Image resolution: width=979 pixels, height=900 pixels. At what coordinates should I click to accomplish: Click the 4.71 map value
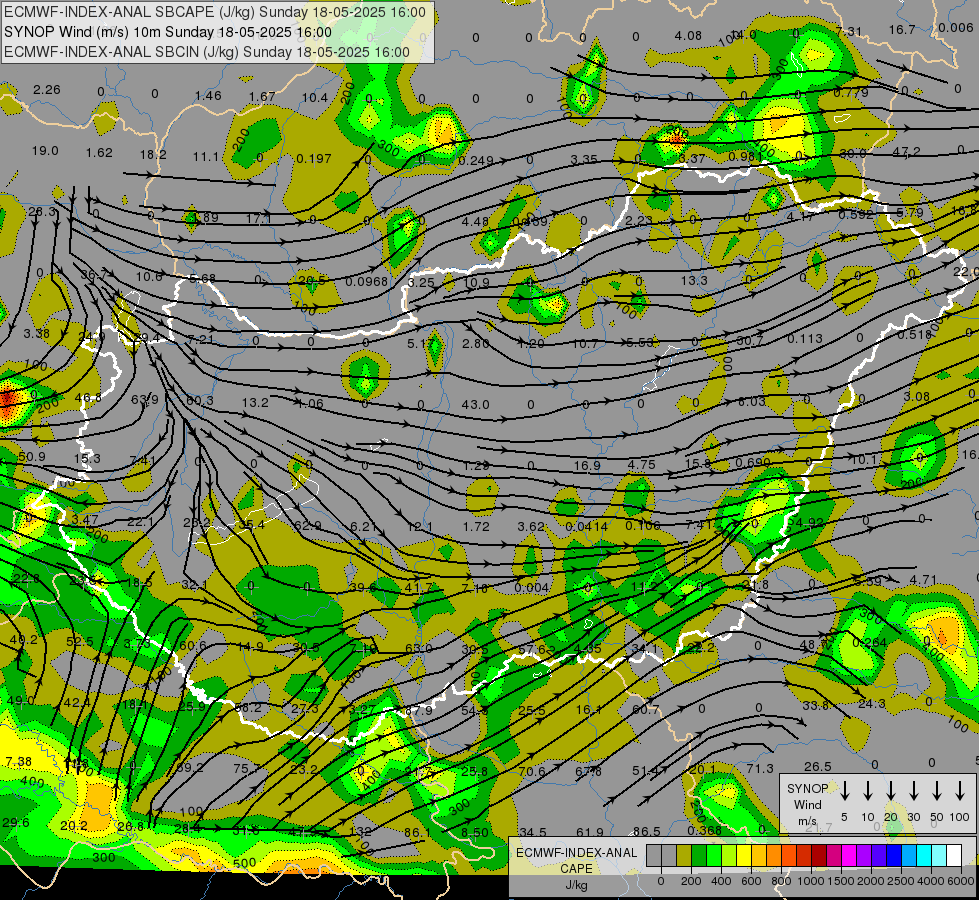tap(923, 580)
